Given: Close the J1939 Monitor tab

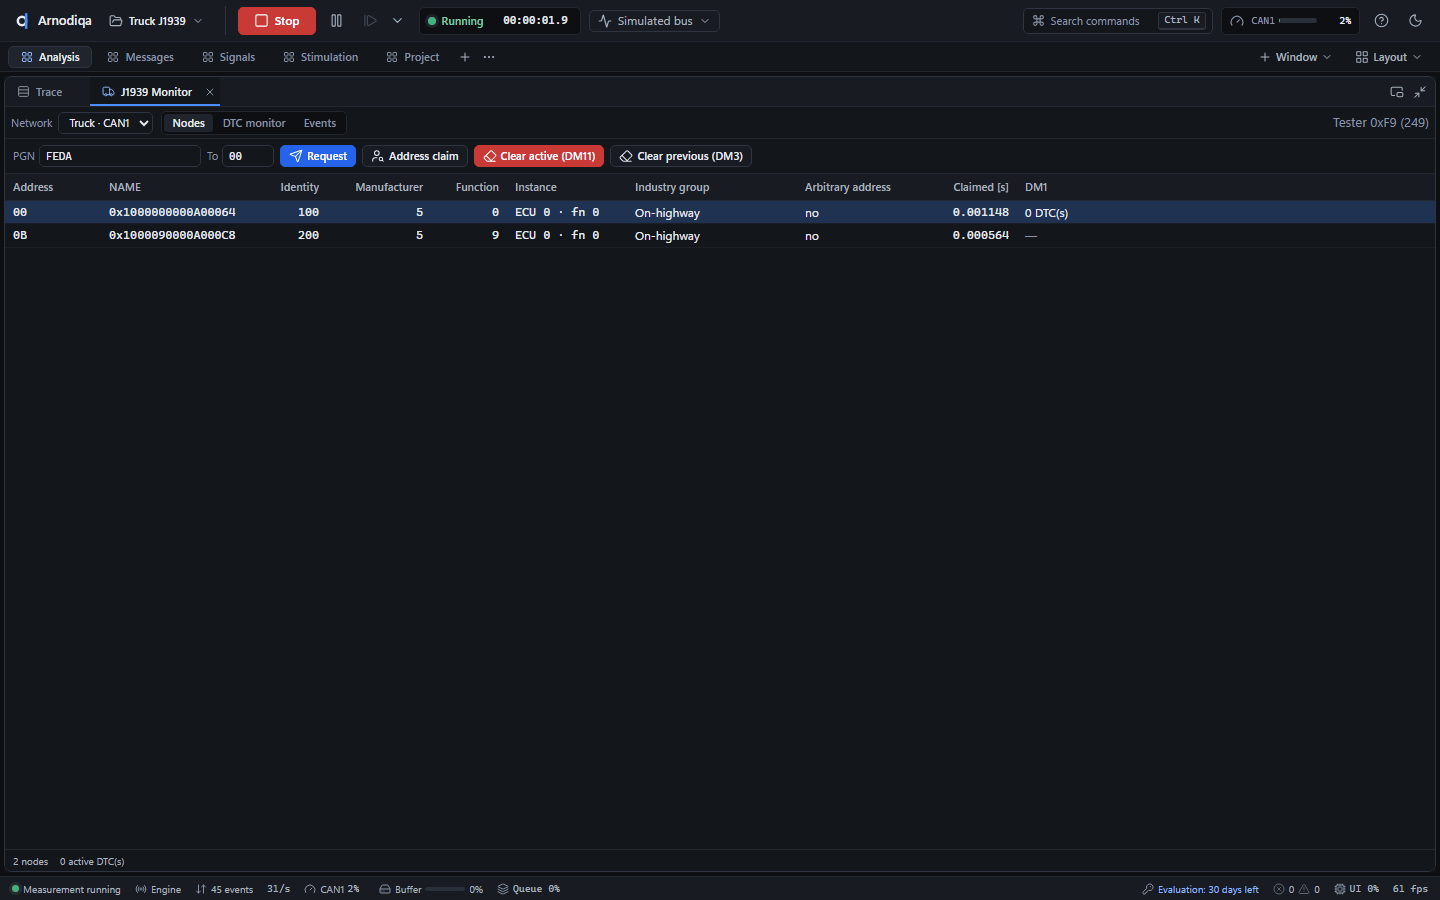Looking at the screenshot, I should (x=210, y=92).
